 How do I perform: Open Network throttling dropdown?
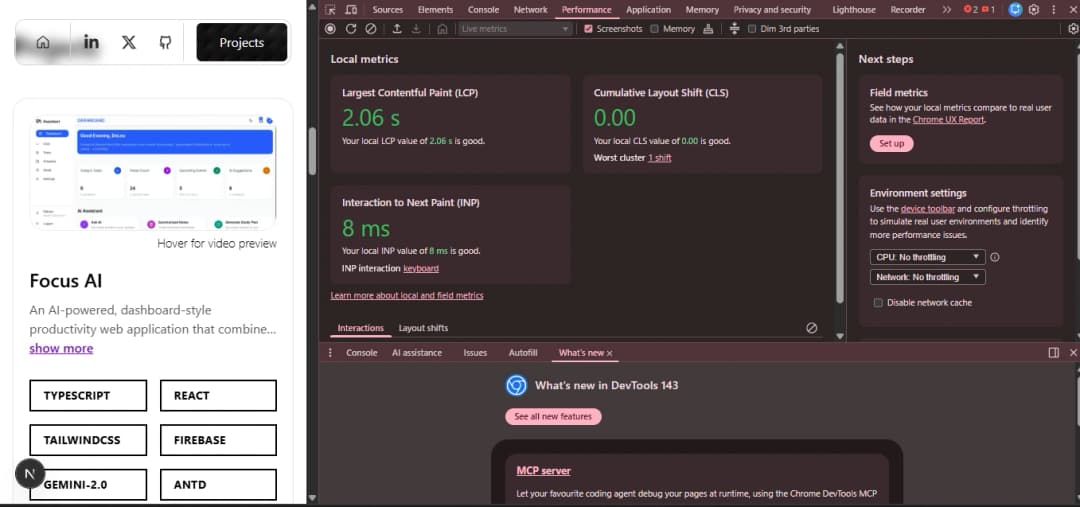click(927, 277)
